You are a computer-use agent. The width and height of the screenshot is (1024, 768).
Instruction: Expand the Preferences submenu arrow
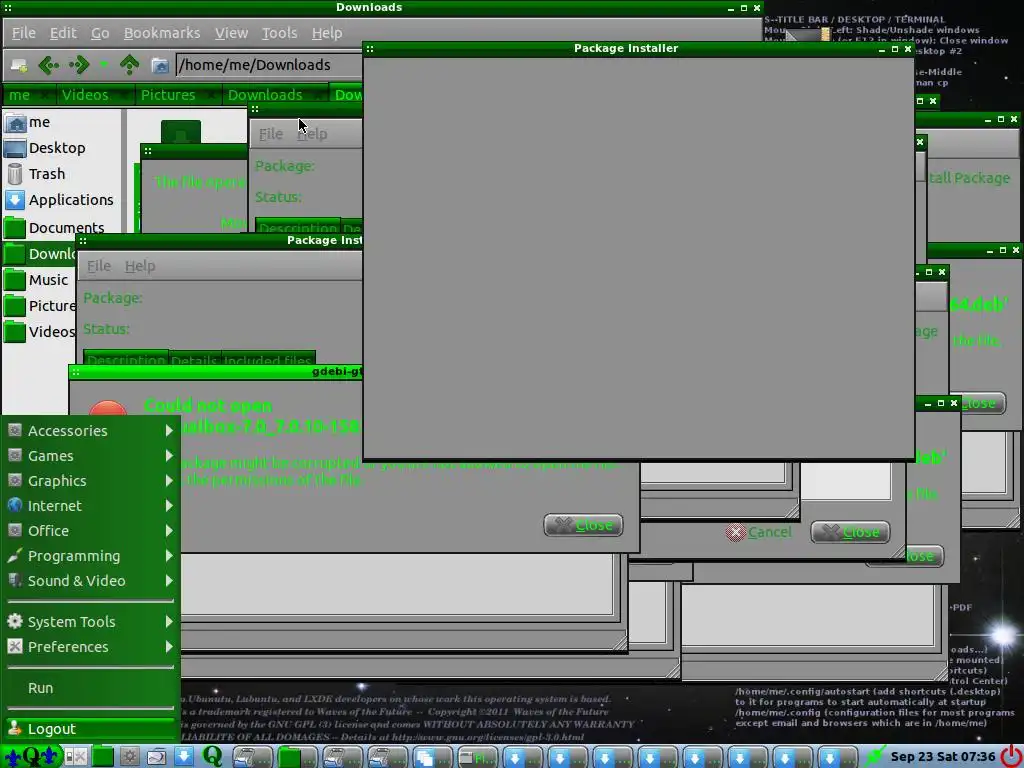pos(169,647)
